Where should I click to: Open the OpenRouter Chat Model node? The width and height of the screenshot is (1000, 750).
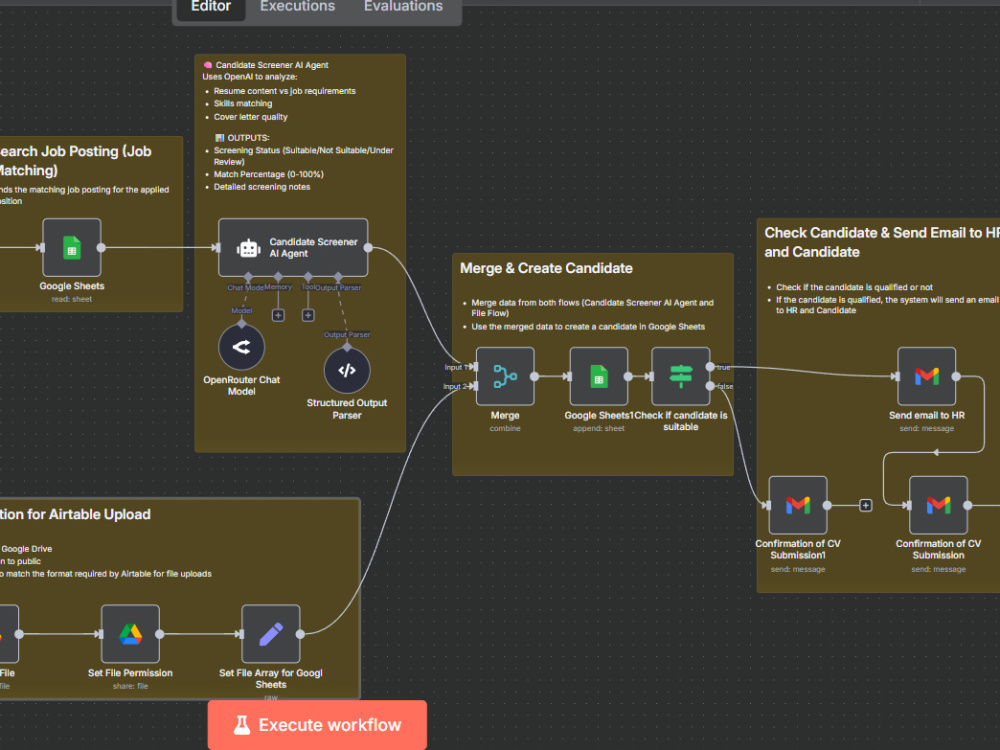click(x=241, y=347)
